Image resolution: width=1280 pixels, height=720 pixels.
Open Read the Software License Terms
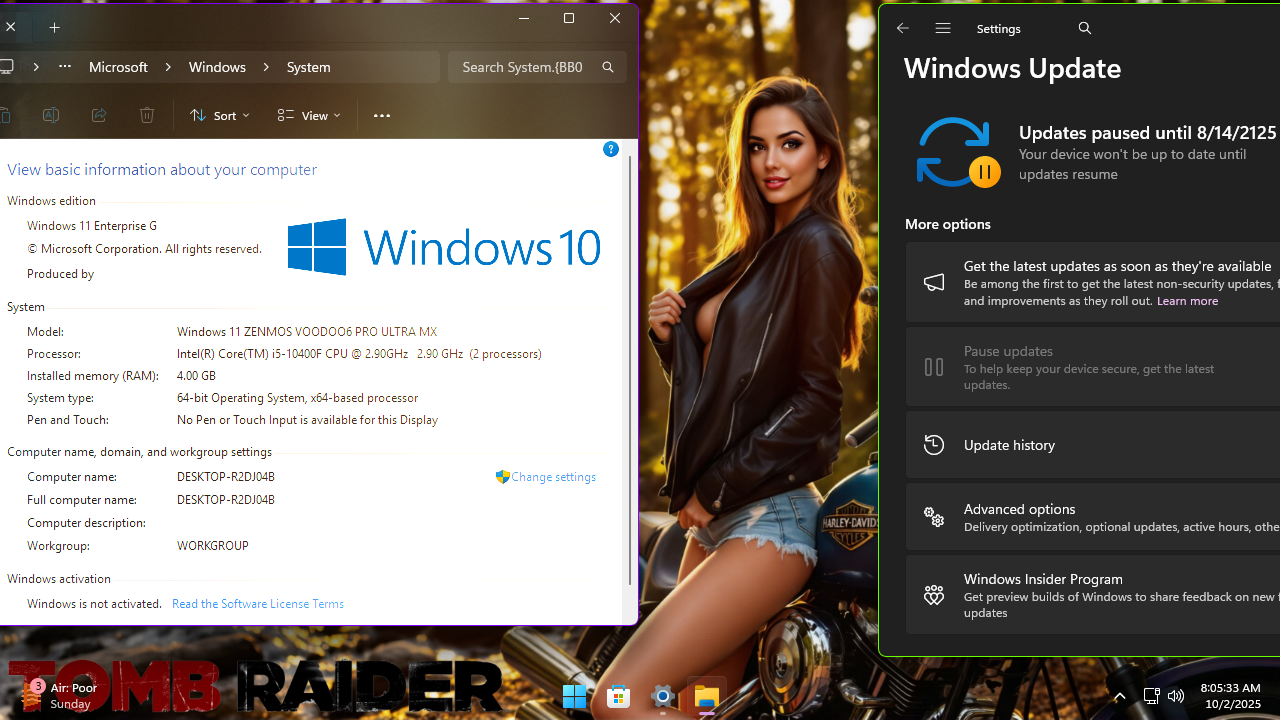pos(258,604)
